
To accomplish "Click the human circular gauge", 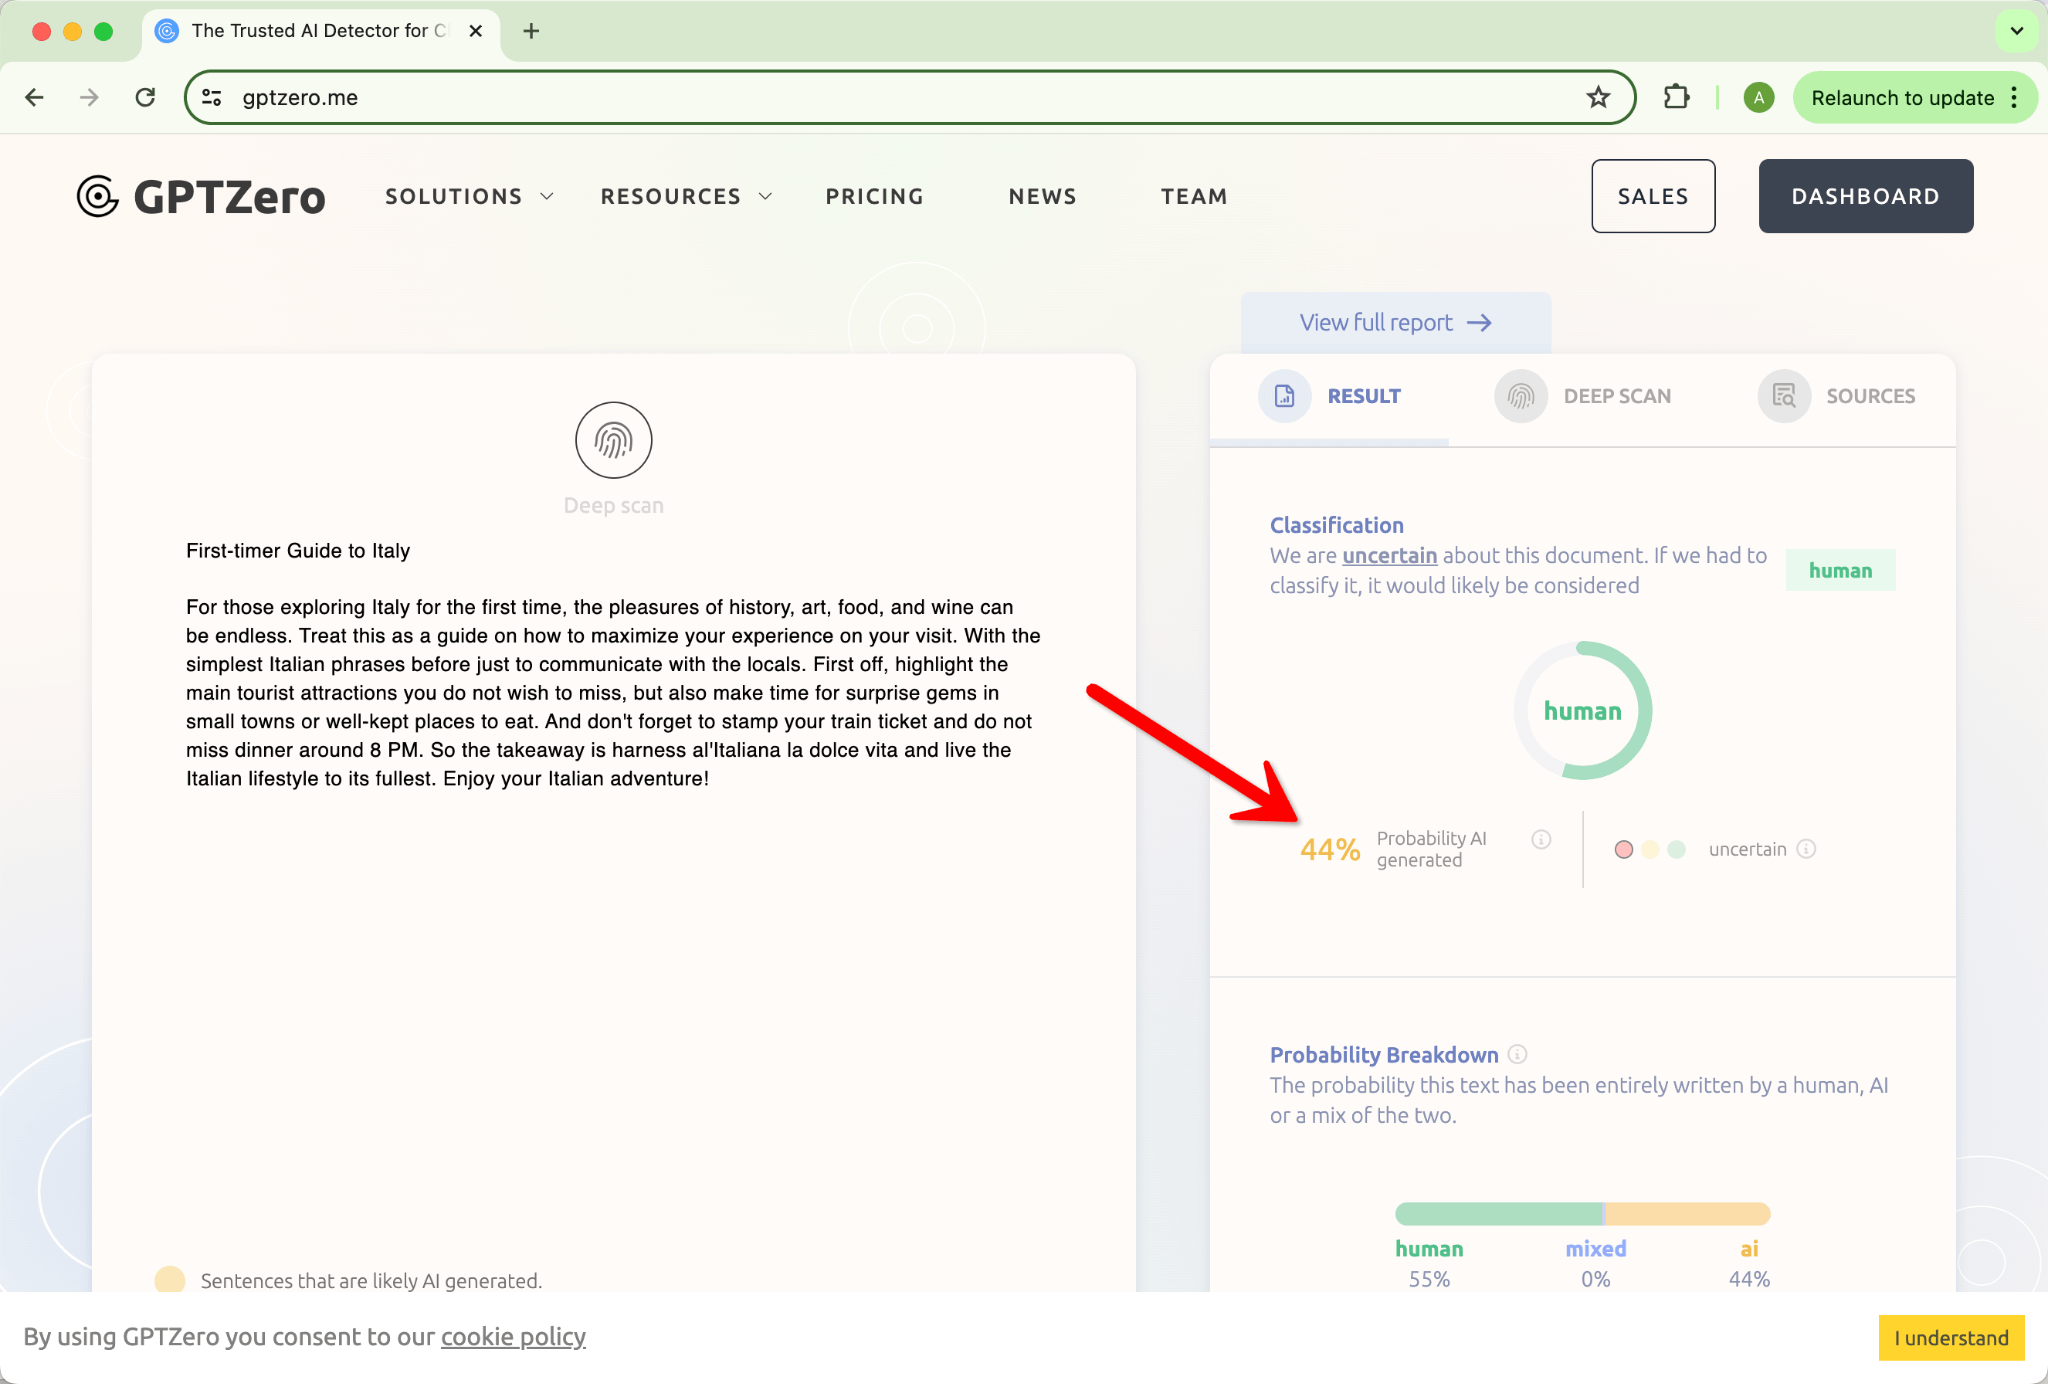I will coord(1583,711).
